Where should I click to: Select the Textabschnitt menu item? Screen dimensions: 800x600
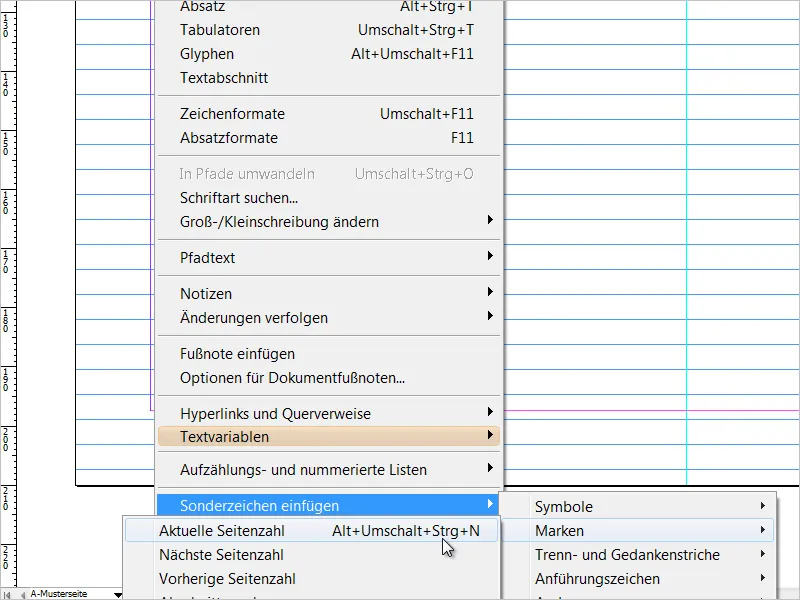329,78
